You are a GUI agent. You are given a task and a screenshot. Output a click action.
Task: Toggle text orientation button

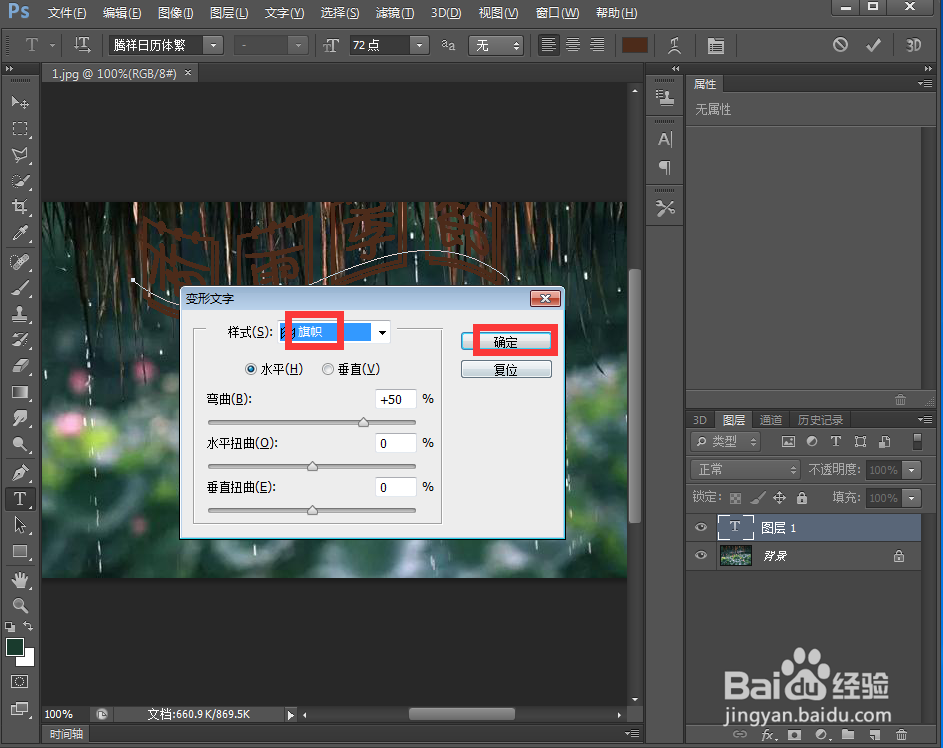[82, 44]
